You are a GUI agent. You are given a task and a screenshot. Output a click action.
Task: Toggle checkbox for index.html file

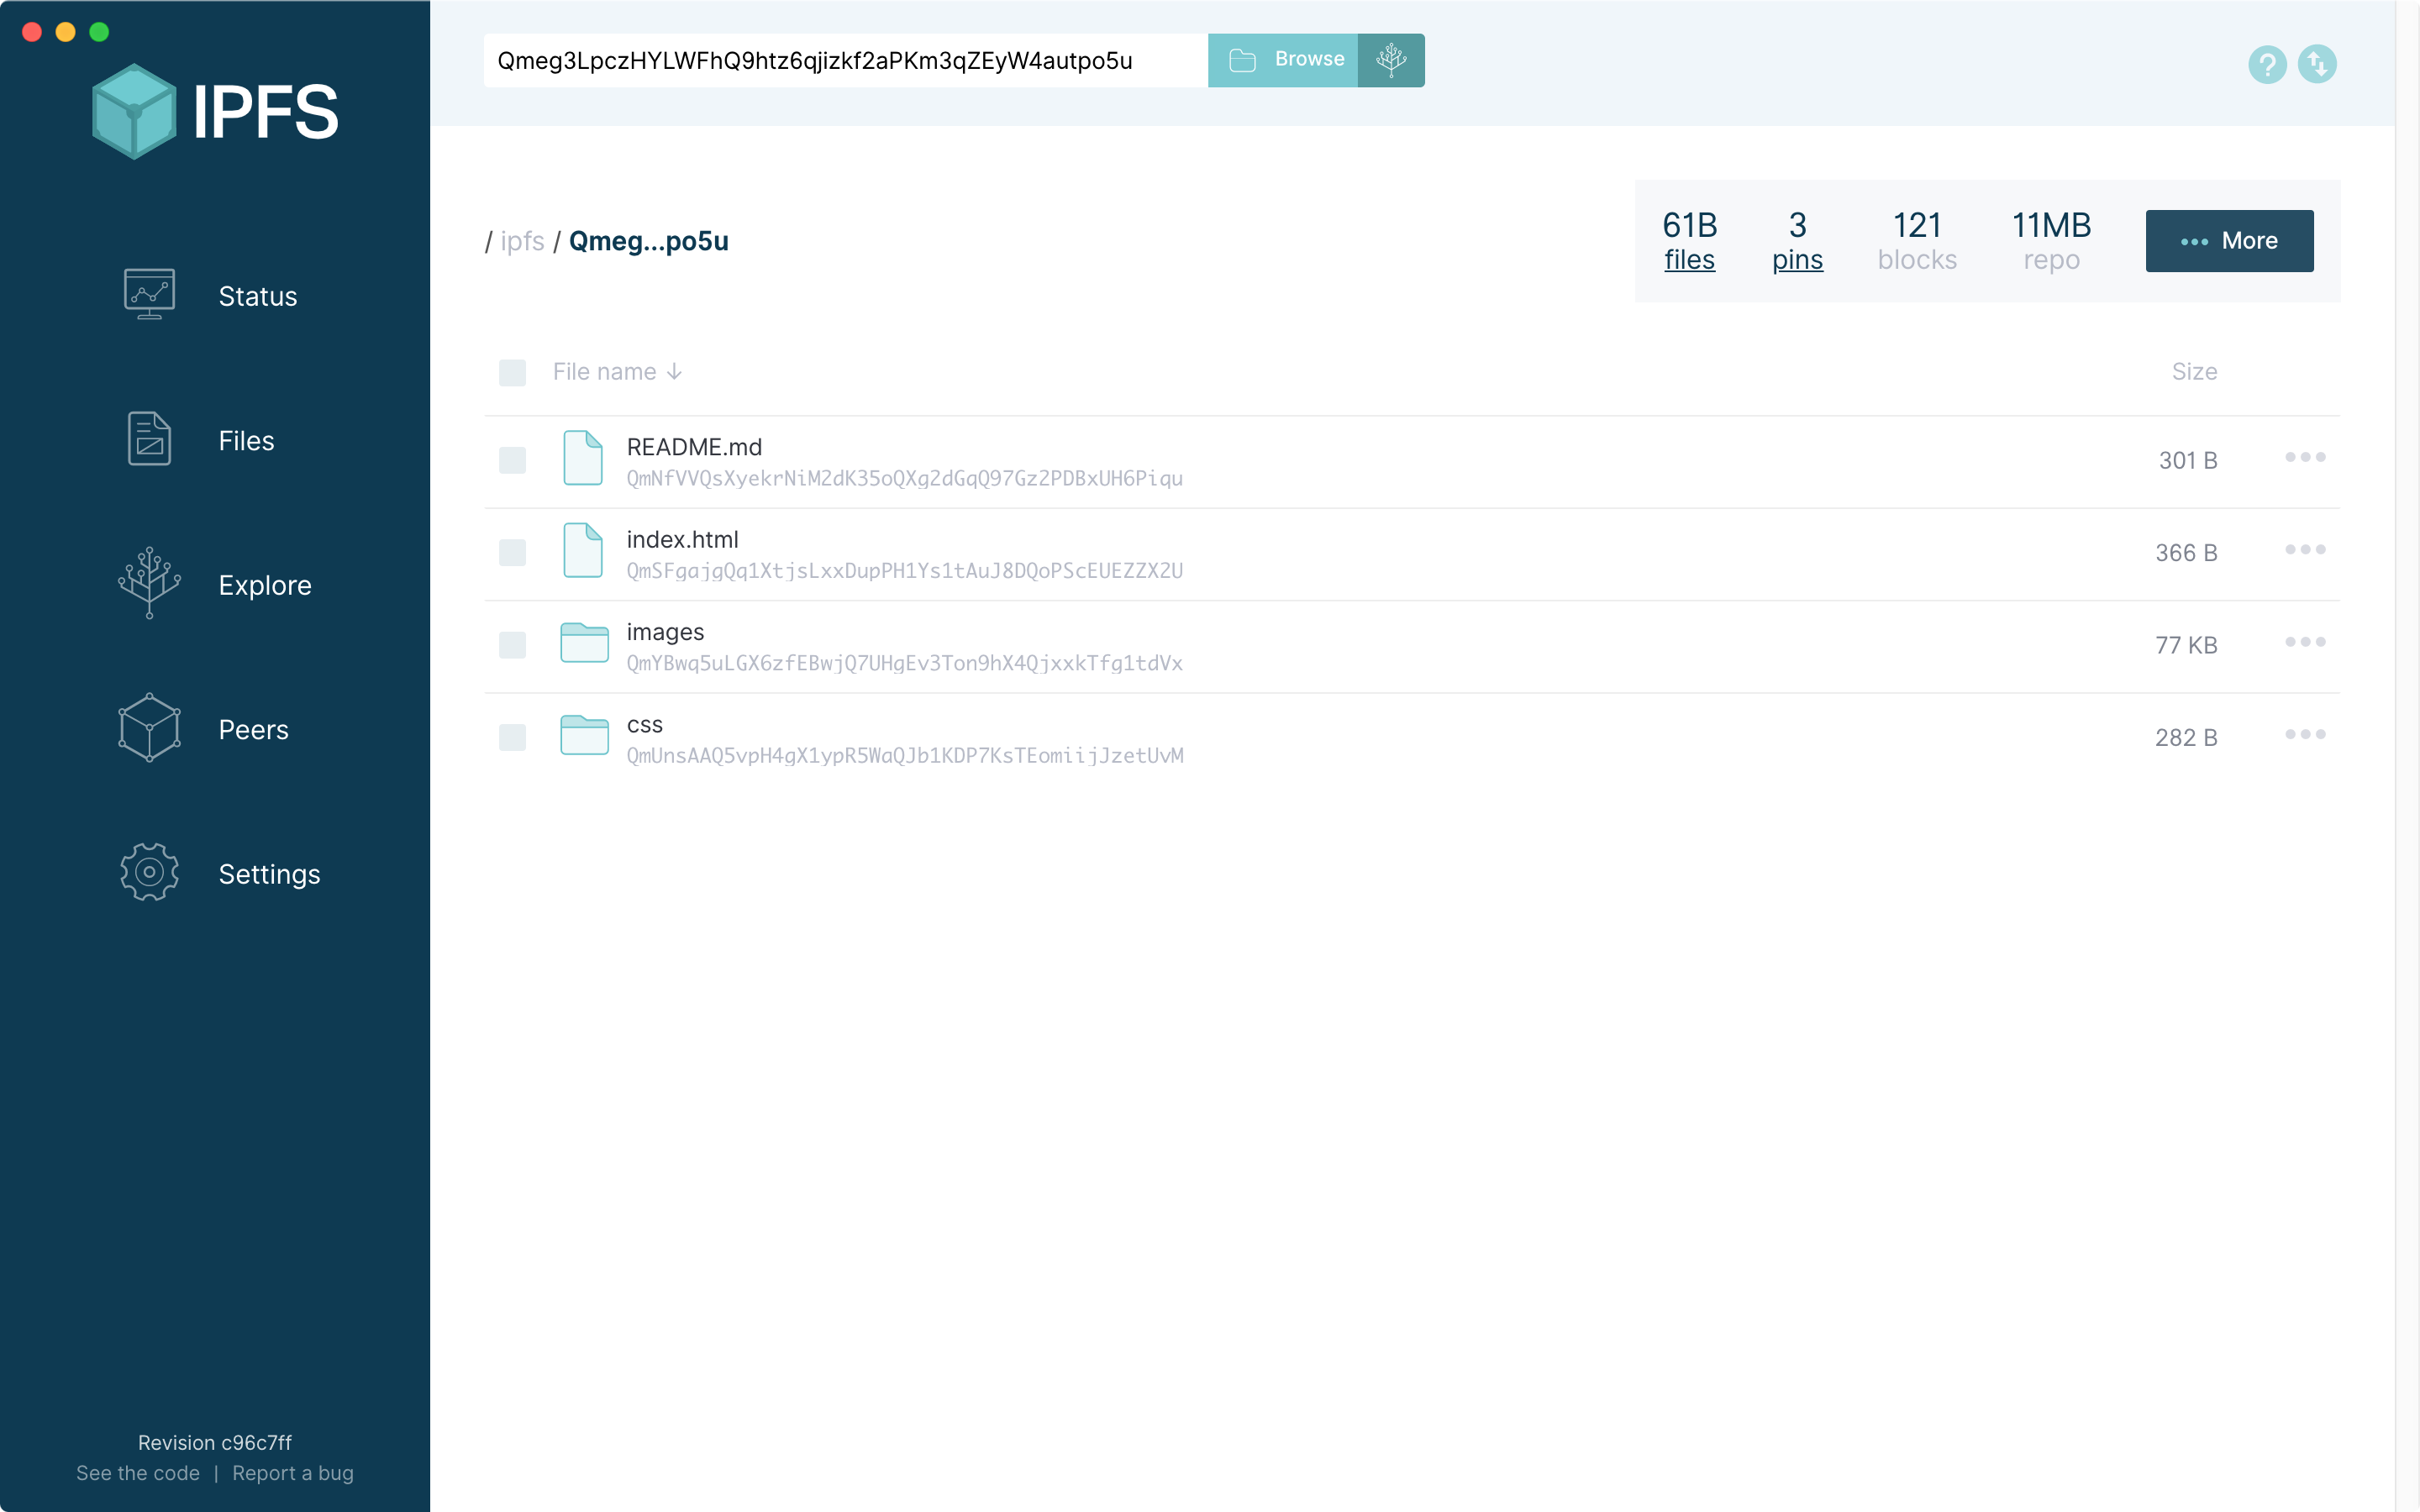(513, 552)
